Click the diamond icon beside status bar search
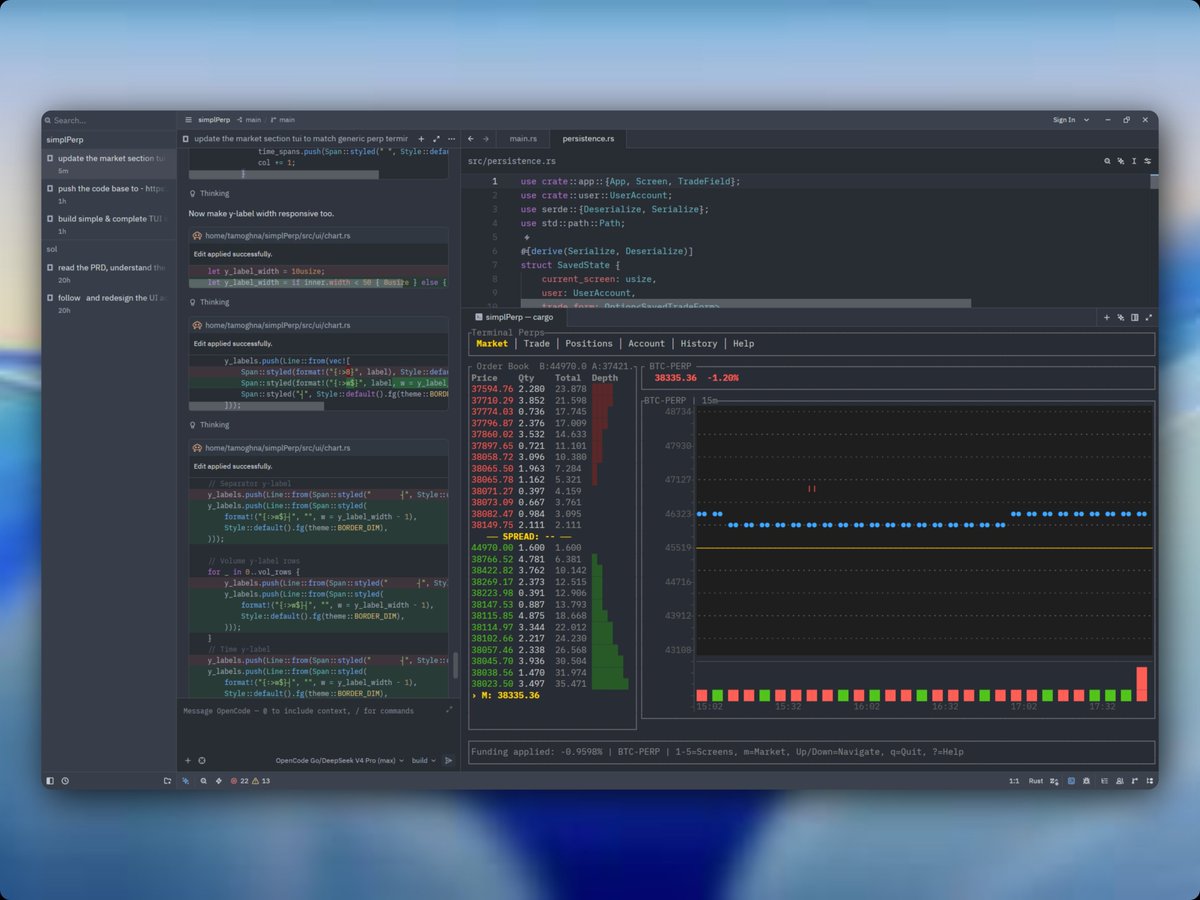 click(x=217, y=780)
